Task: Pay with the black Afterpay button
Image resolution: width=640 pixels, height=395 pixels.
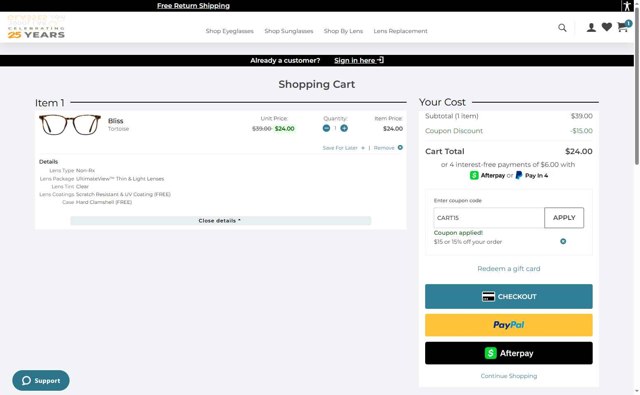Action: coord(509,353)
